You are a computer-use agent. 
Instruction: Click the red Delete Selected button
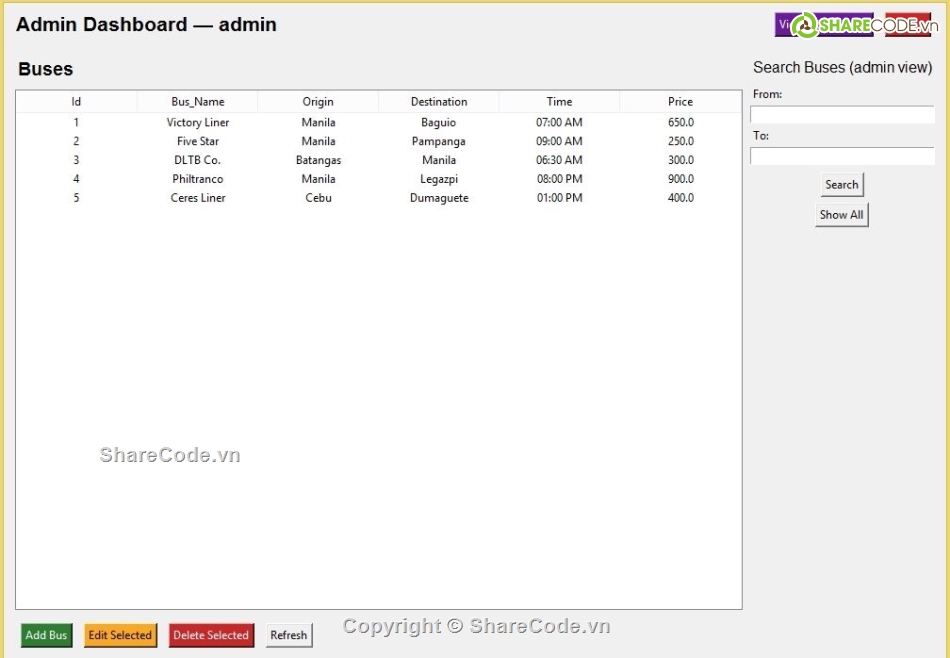point(211,635)
